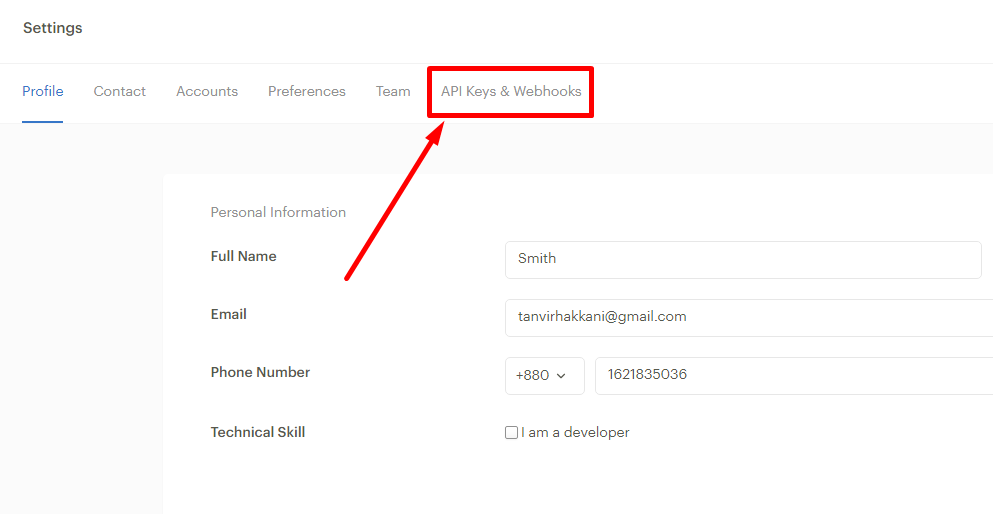Image resolution: width=993 pixels, height=514 pixels.
Task: Click the Full Name field label
Action: tap(243, 256)
